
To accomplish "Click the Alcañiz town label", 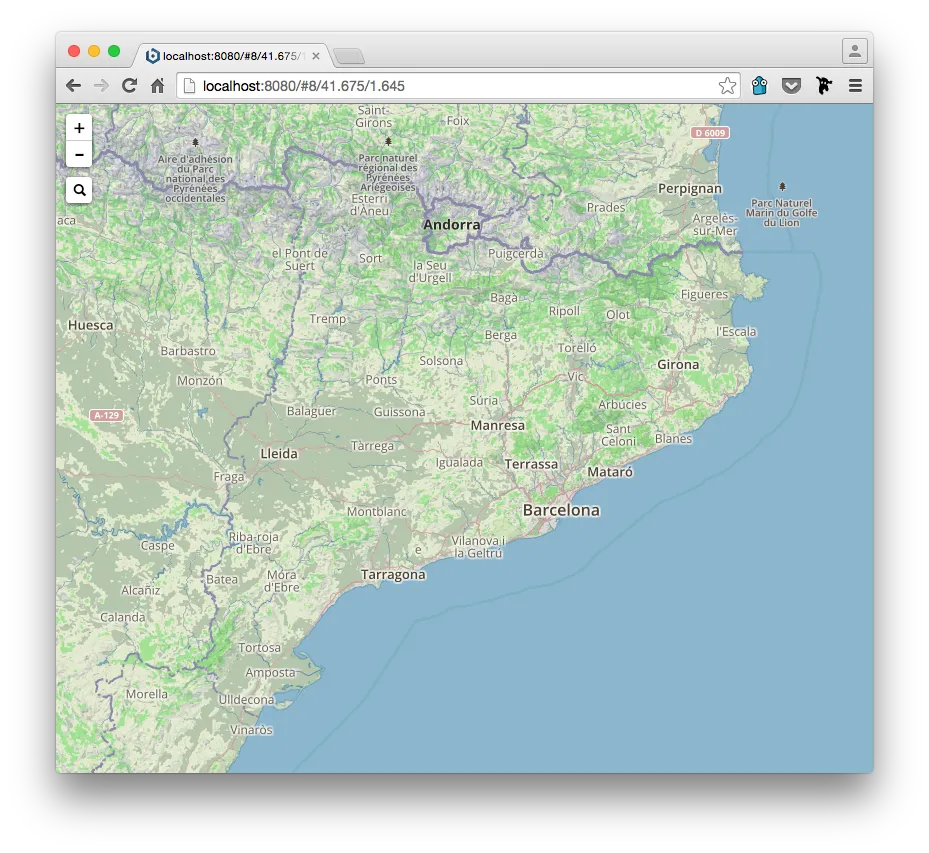I will coord(140,590).
